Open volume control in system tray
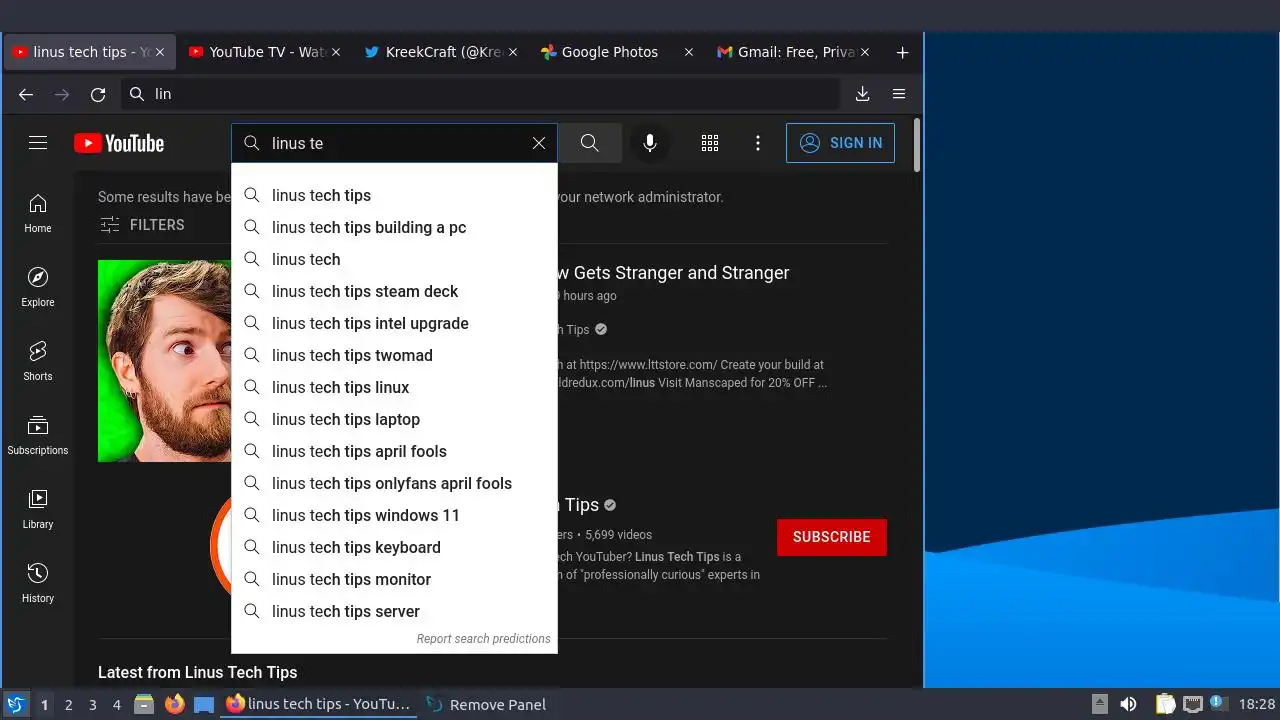1280x720 pixels. pyautogui.click(x=1128, y=704)
